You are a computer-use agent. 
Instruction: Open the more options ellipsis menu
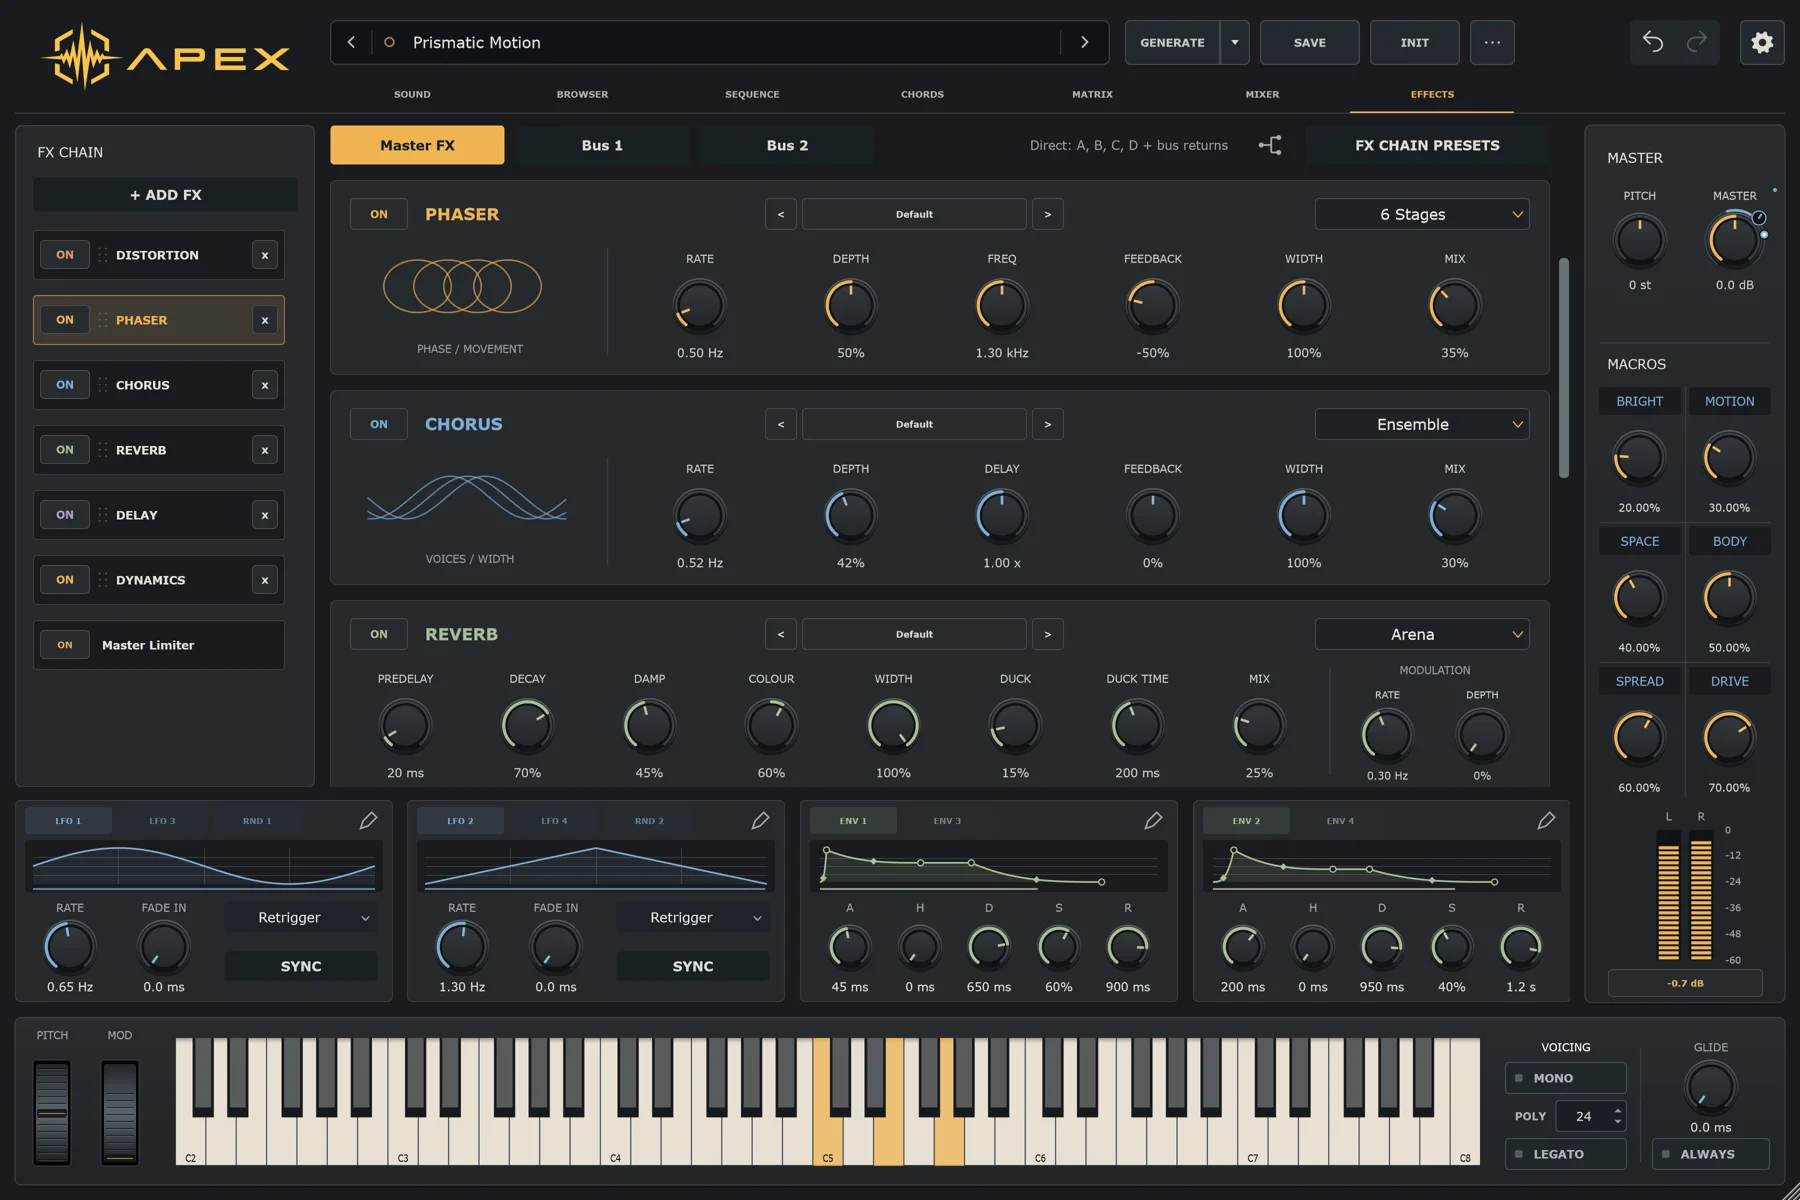1492,42
